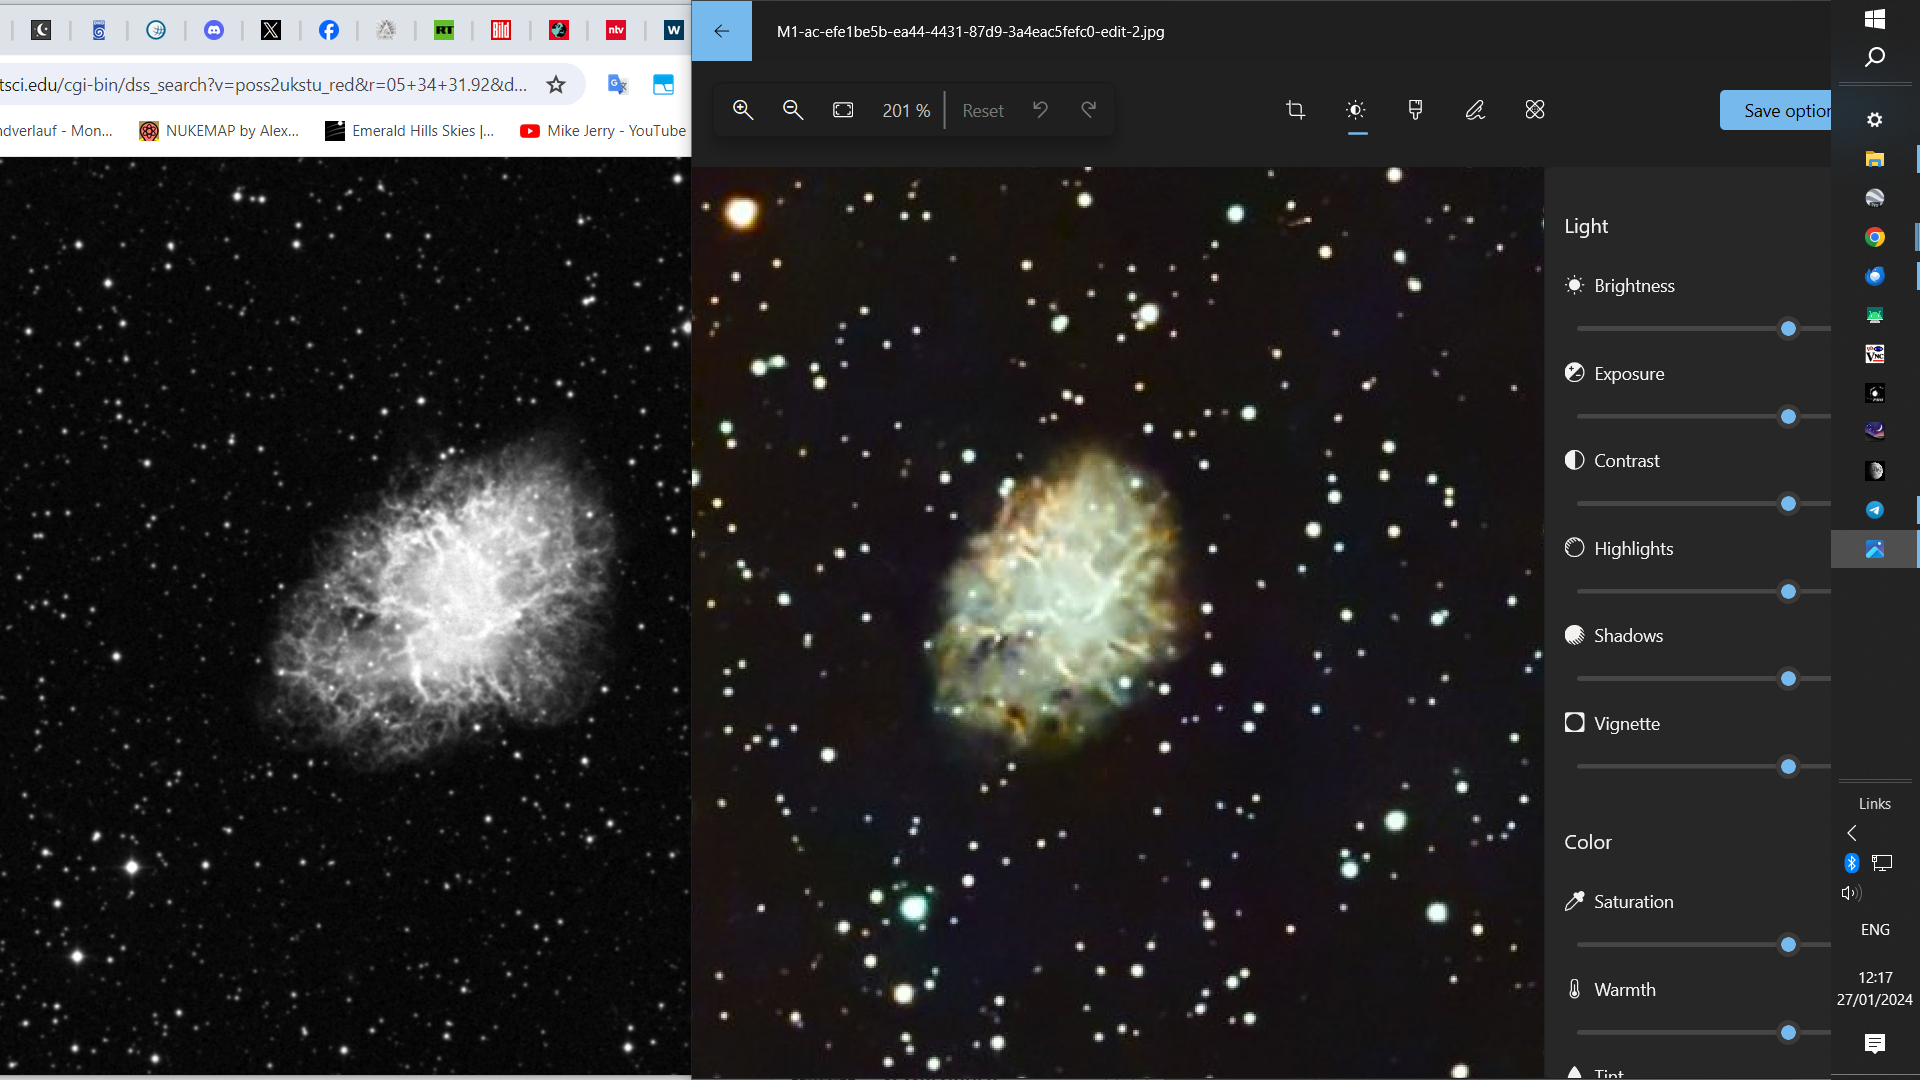Viewport: 1920px width, 1080px height.
Task: Switch to the Wikipedia W tab in Chrome
Action: pos(674,30)
